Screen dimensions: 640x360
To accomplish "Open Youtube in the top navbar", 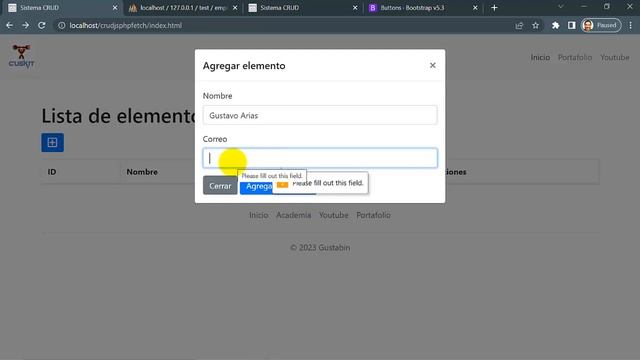I will click(614, 58).
